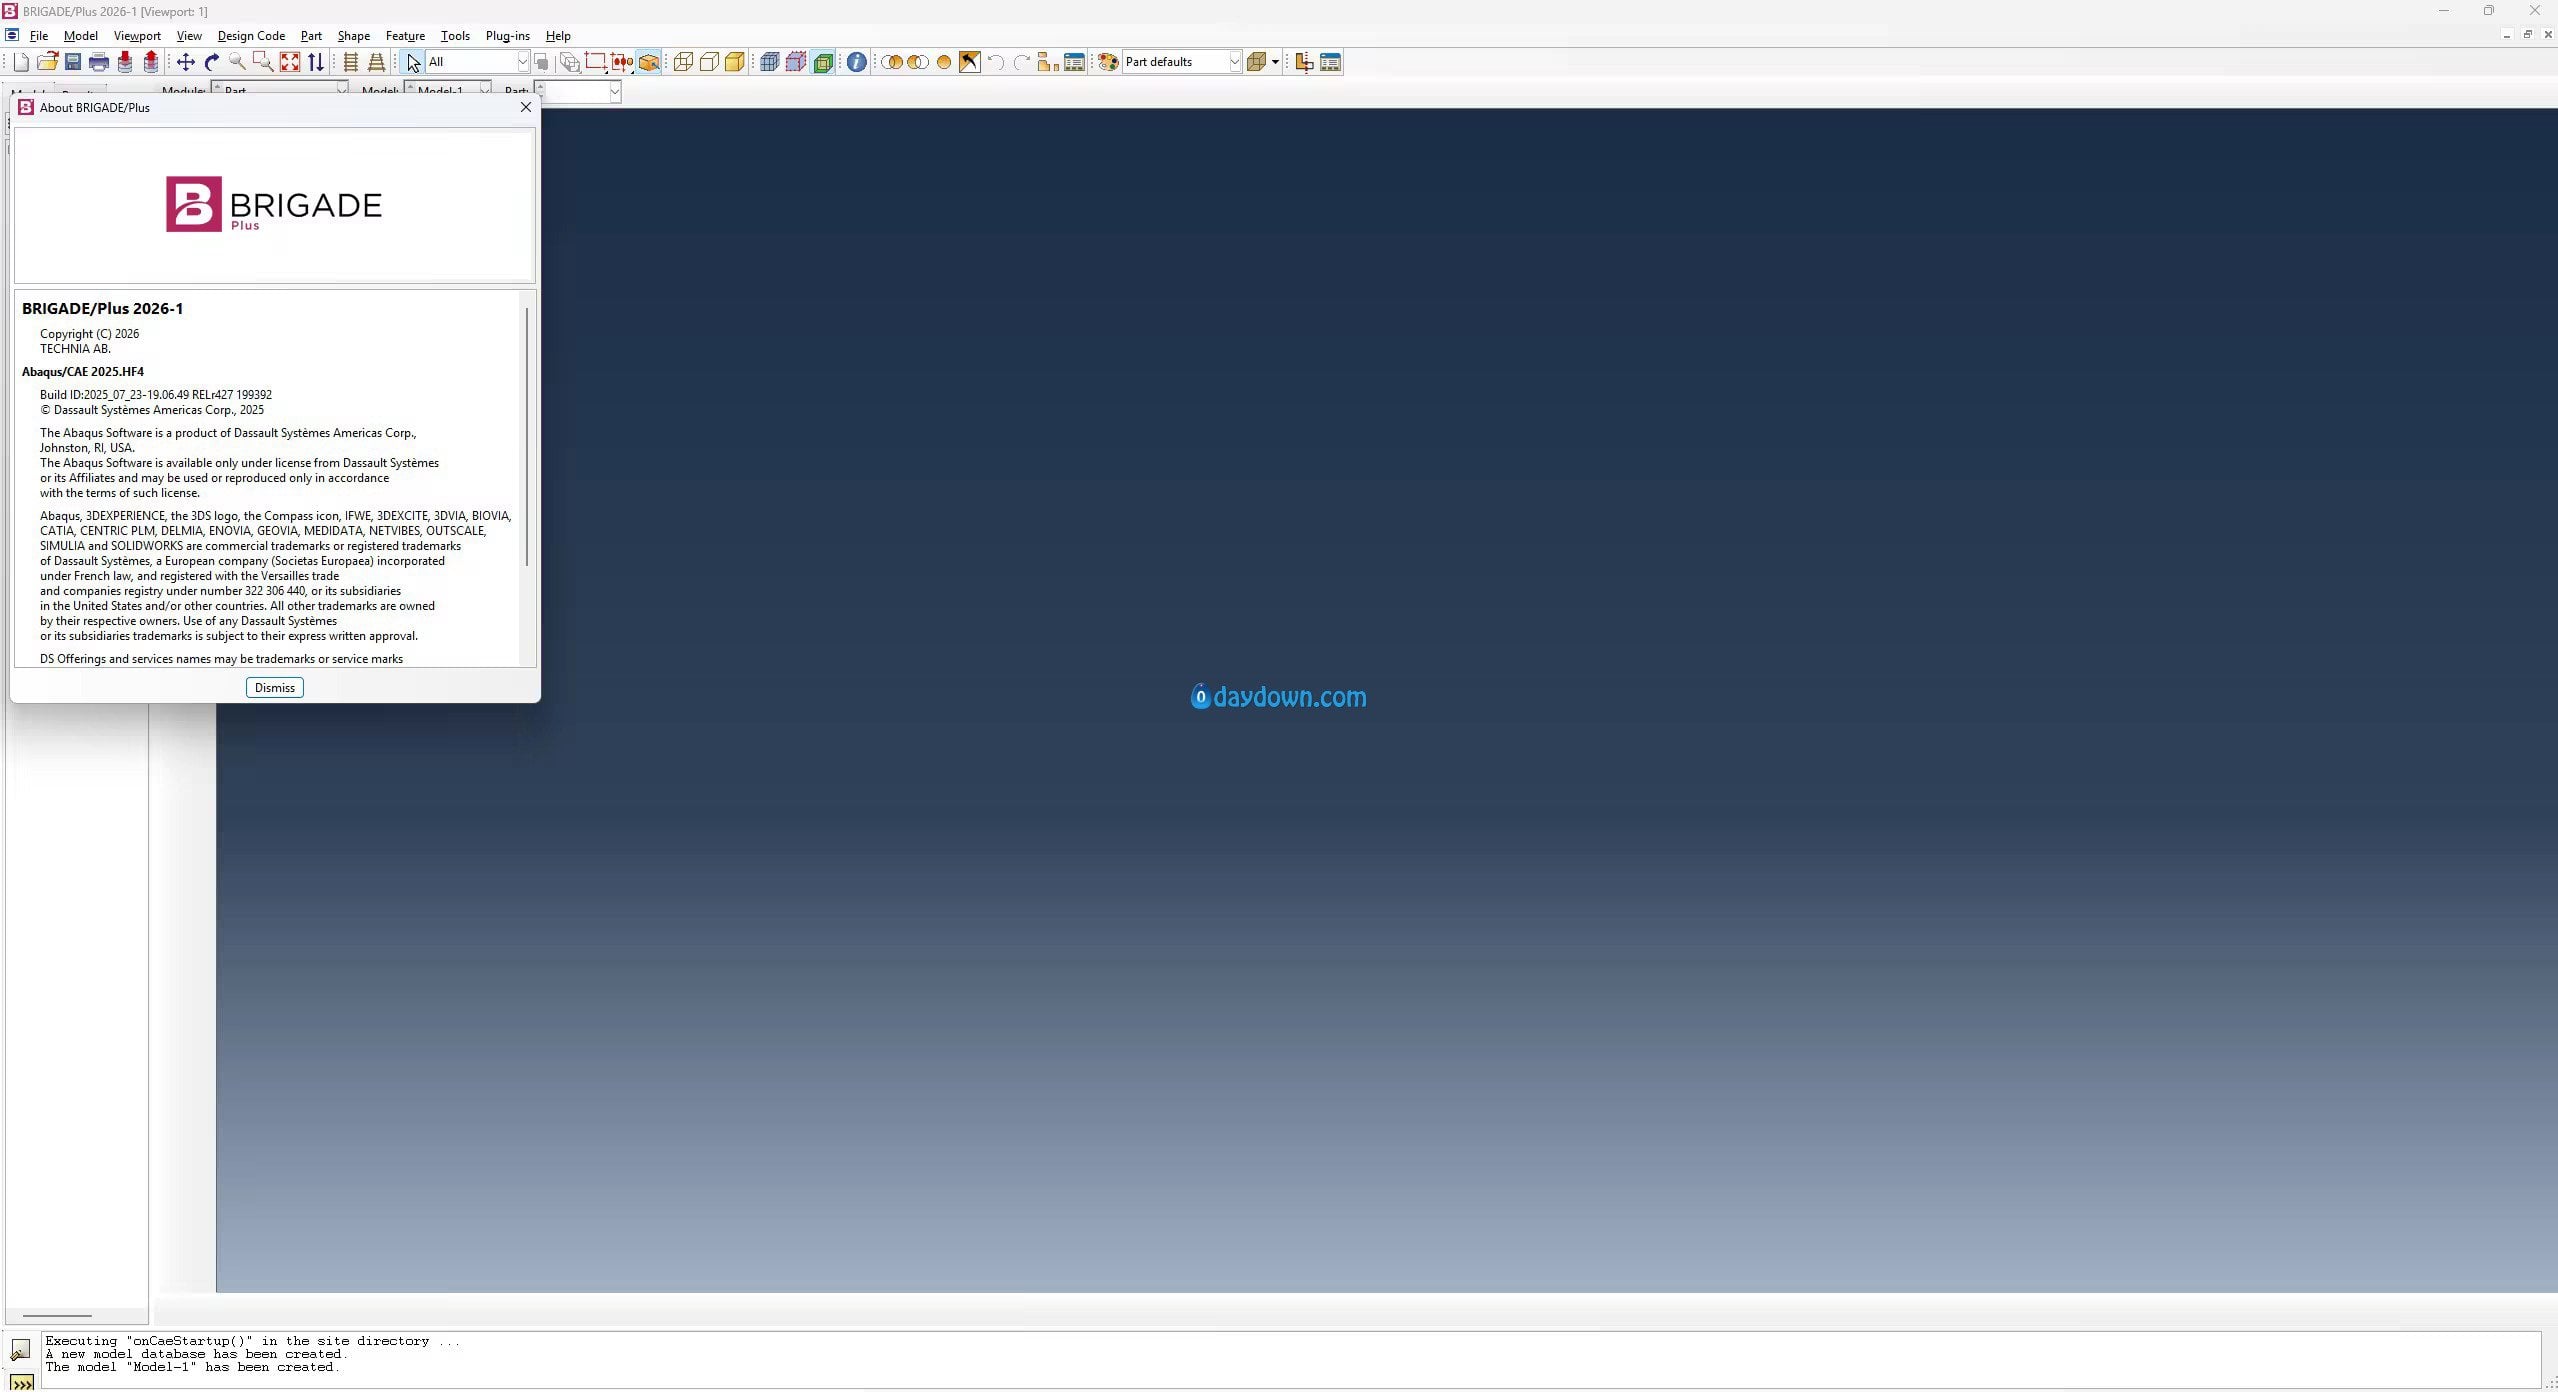Click the command line interface prompt icon
The height and width of the screenshot is (1392, 2558).
pos(22,1383)
